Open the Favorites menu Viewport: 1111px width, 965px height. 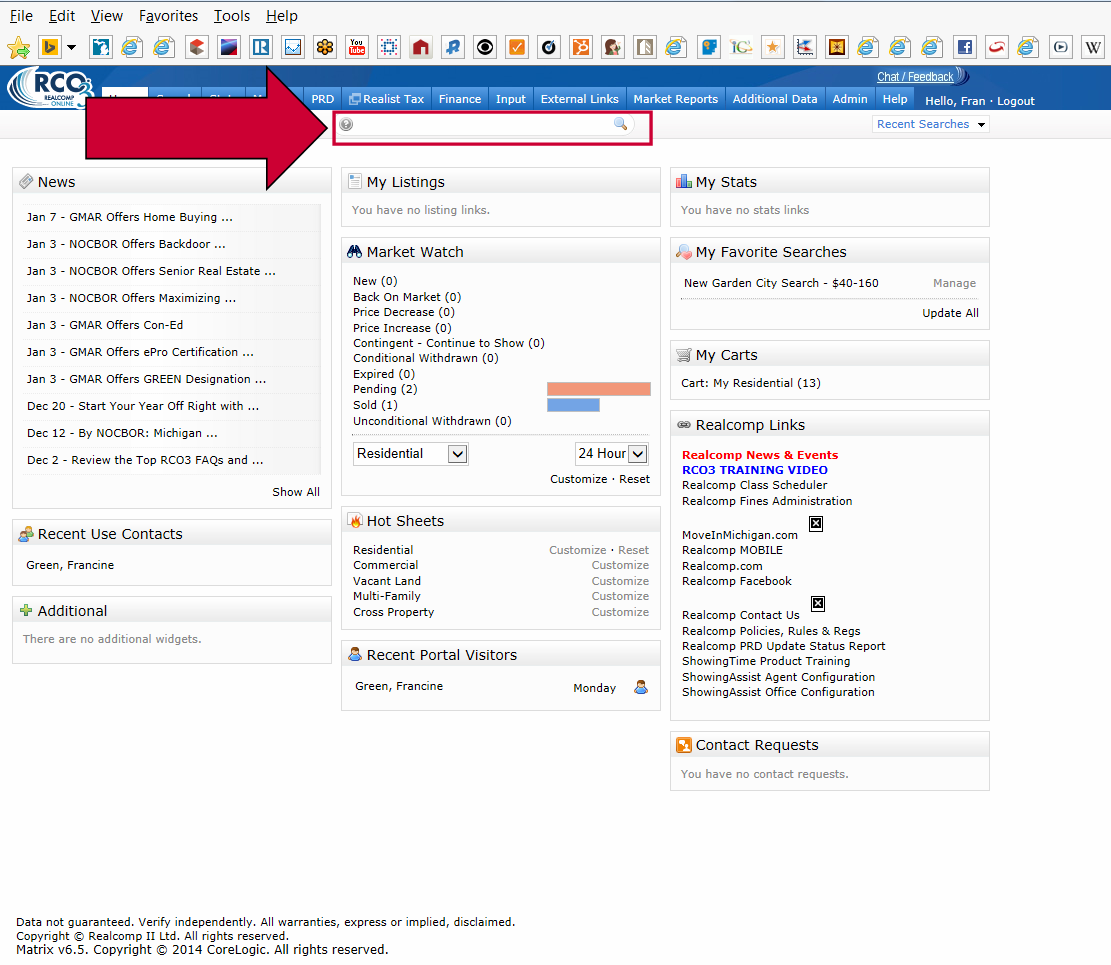click(169, 16)
